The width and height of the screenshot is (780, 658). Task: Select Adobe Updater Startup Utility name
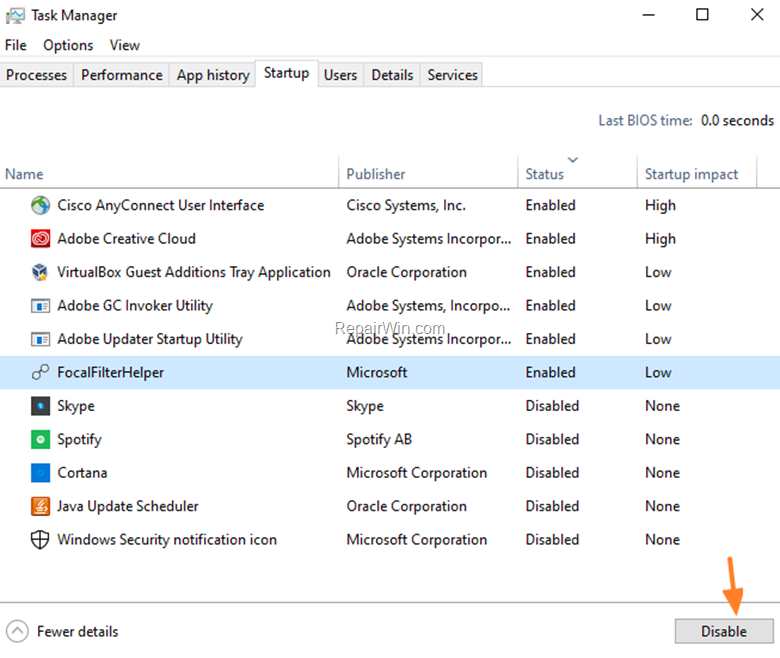pos(150,339)
